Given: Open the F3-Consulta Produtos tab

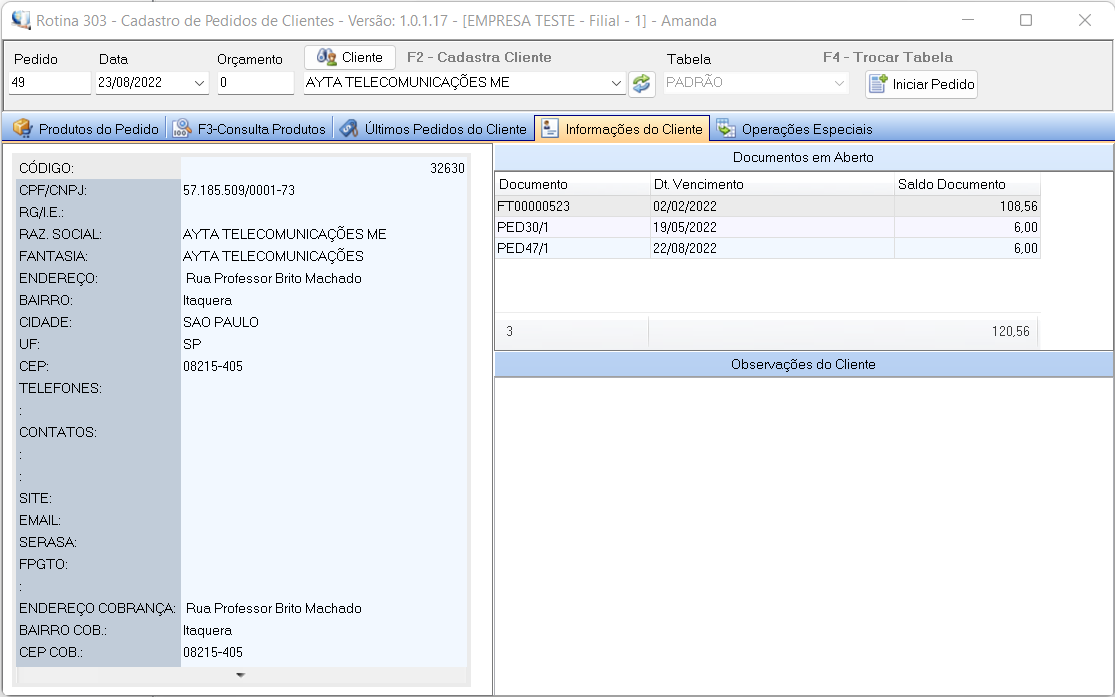Looking at the screenshot, I should 250,129.
